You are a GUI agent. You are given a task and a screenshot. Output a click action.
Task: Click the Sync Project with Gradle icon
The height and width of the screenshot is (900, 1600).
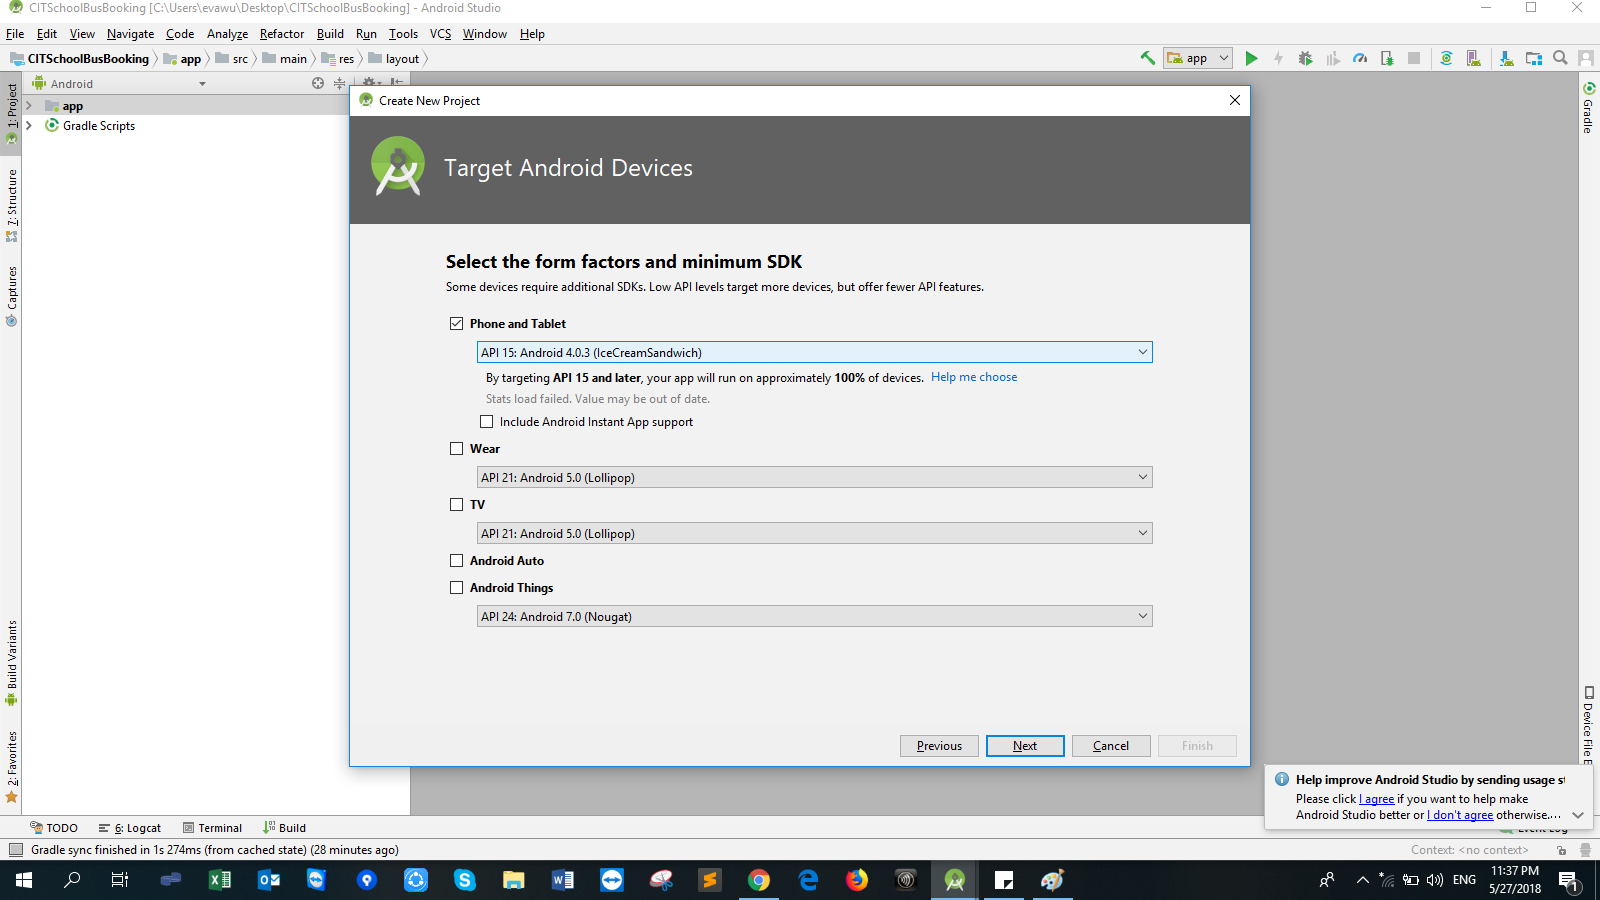click(x=1446, y=58)
